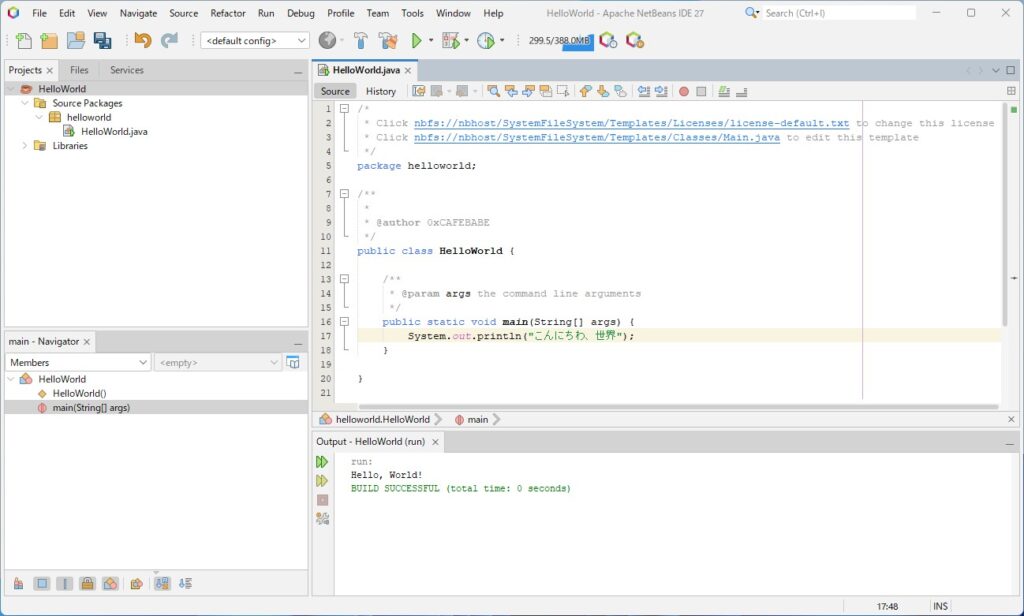This screenshot has width=1024, height=616.
Task: Click the New Project toolbar icon
Action: 49,41
